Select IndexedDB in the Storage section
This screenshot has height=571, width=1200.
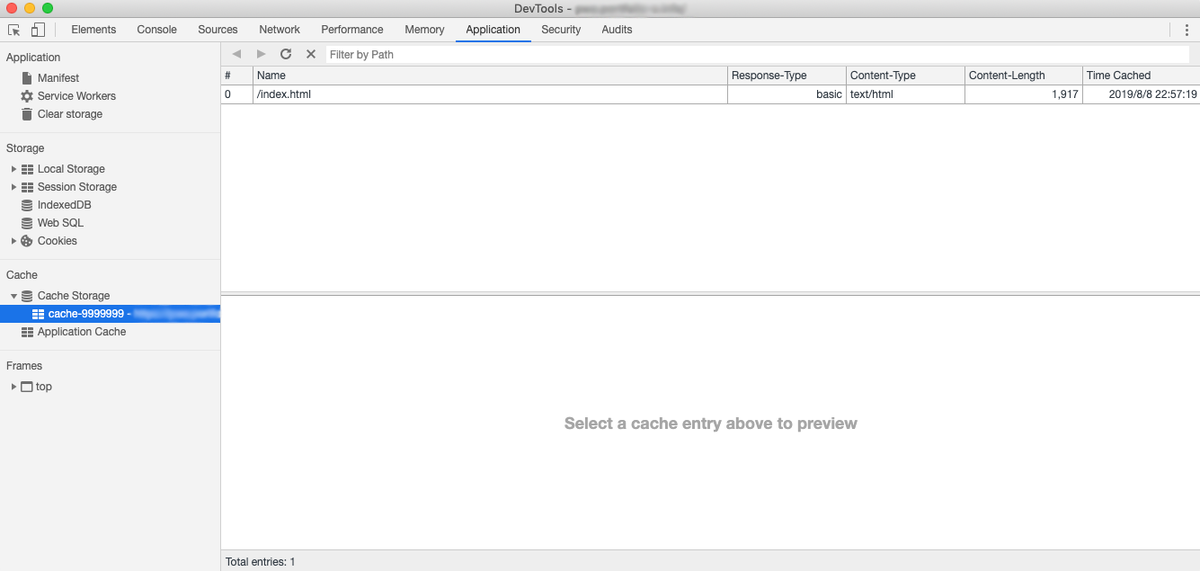click(64, 205)
